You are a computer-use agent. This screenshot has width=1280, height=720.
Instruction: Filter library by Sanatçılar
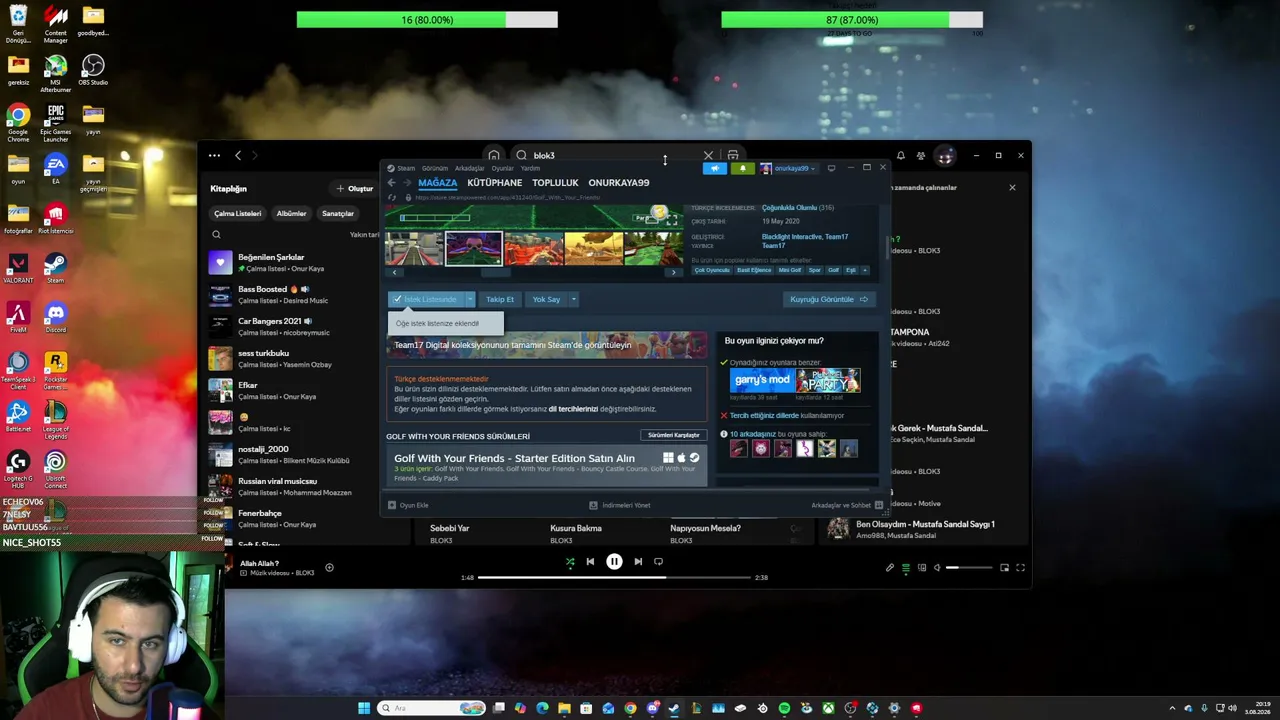[x=338, y=213]
